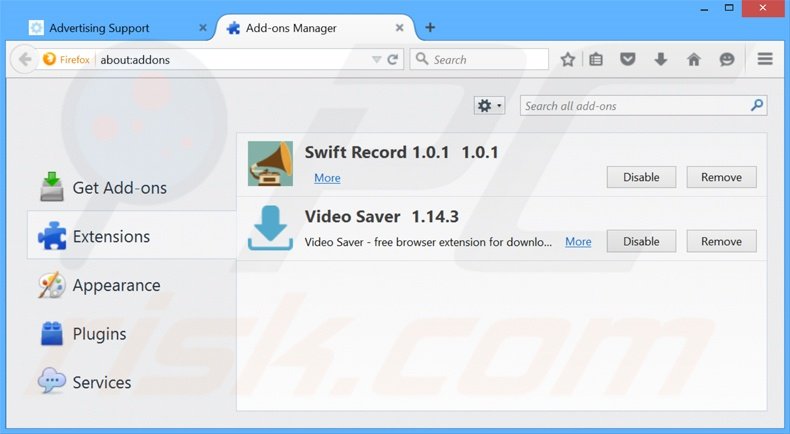Open More link for Video Saver
Screen dimensions: 790x434
point(578,242)
